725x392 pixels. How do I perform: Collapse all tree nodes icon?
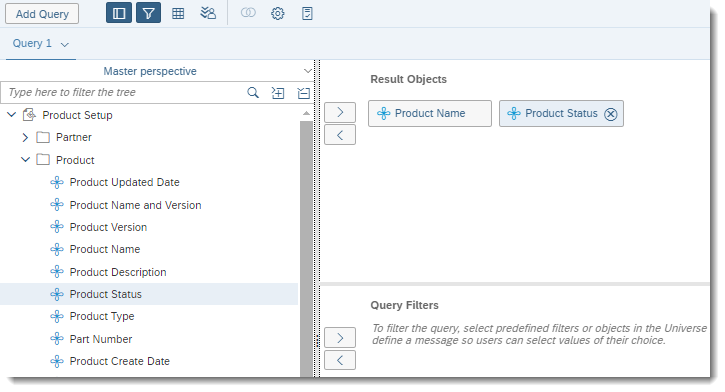304,93
